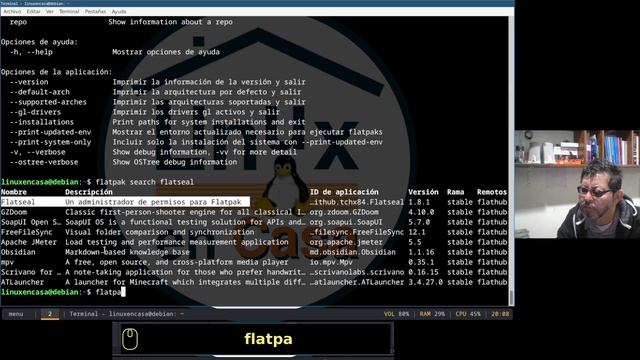This screenshot has height=360, width=640.
Task: Click the Nombre column header
Action: (14, 192)
